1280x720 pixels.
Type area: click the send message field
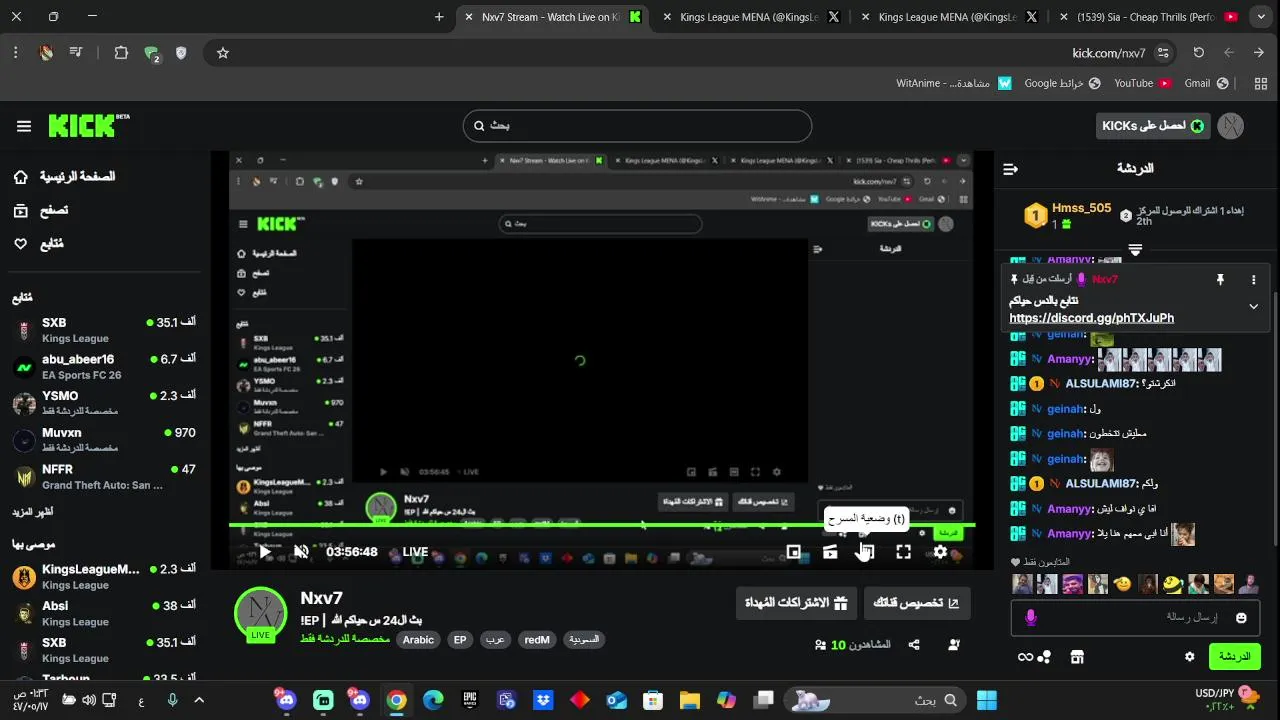pyautogui.click(x=1135, y=618)
